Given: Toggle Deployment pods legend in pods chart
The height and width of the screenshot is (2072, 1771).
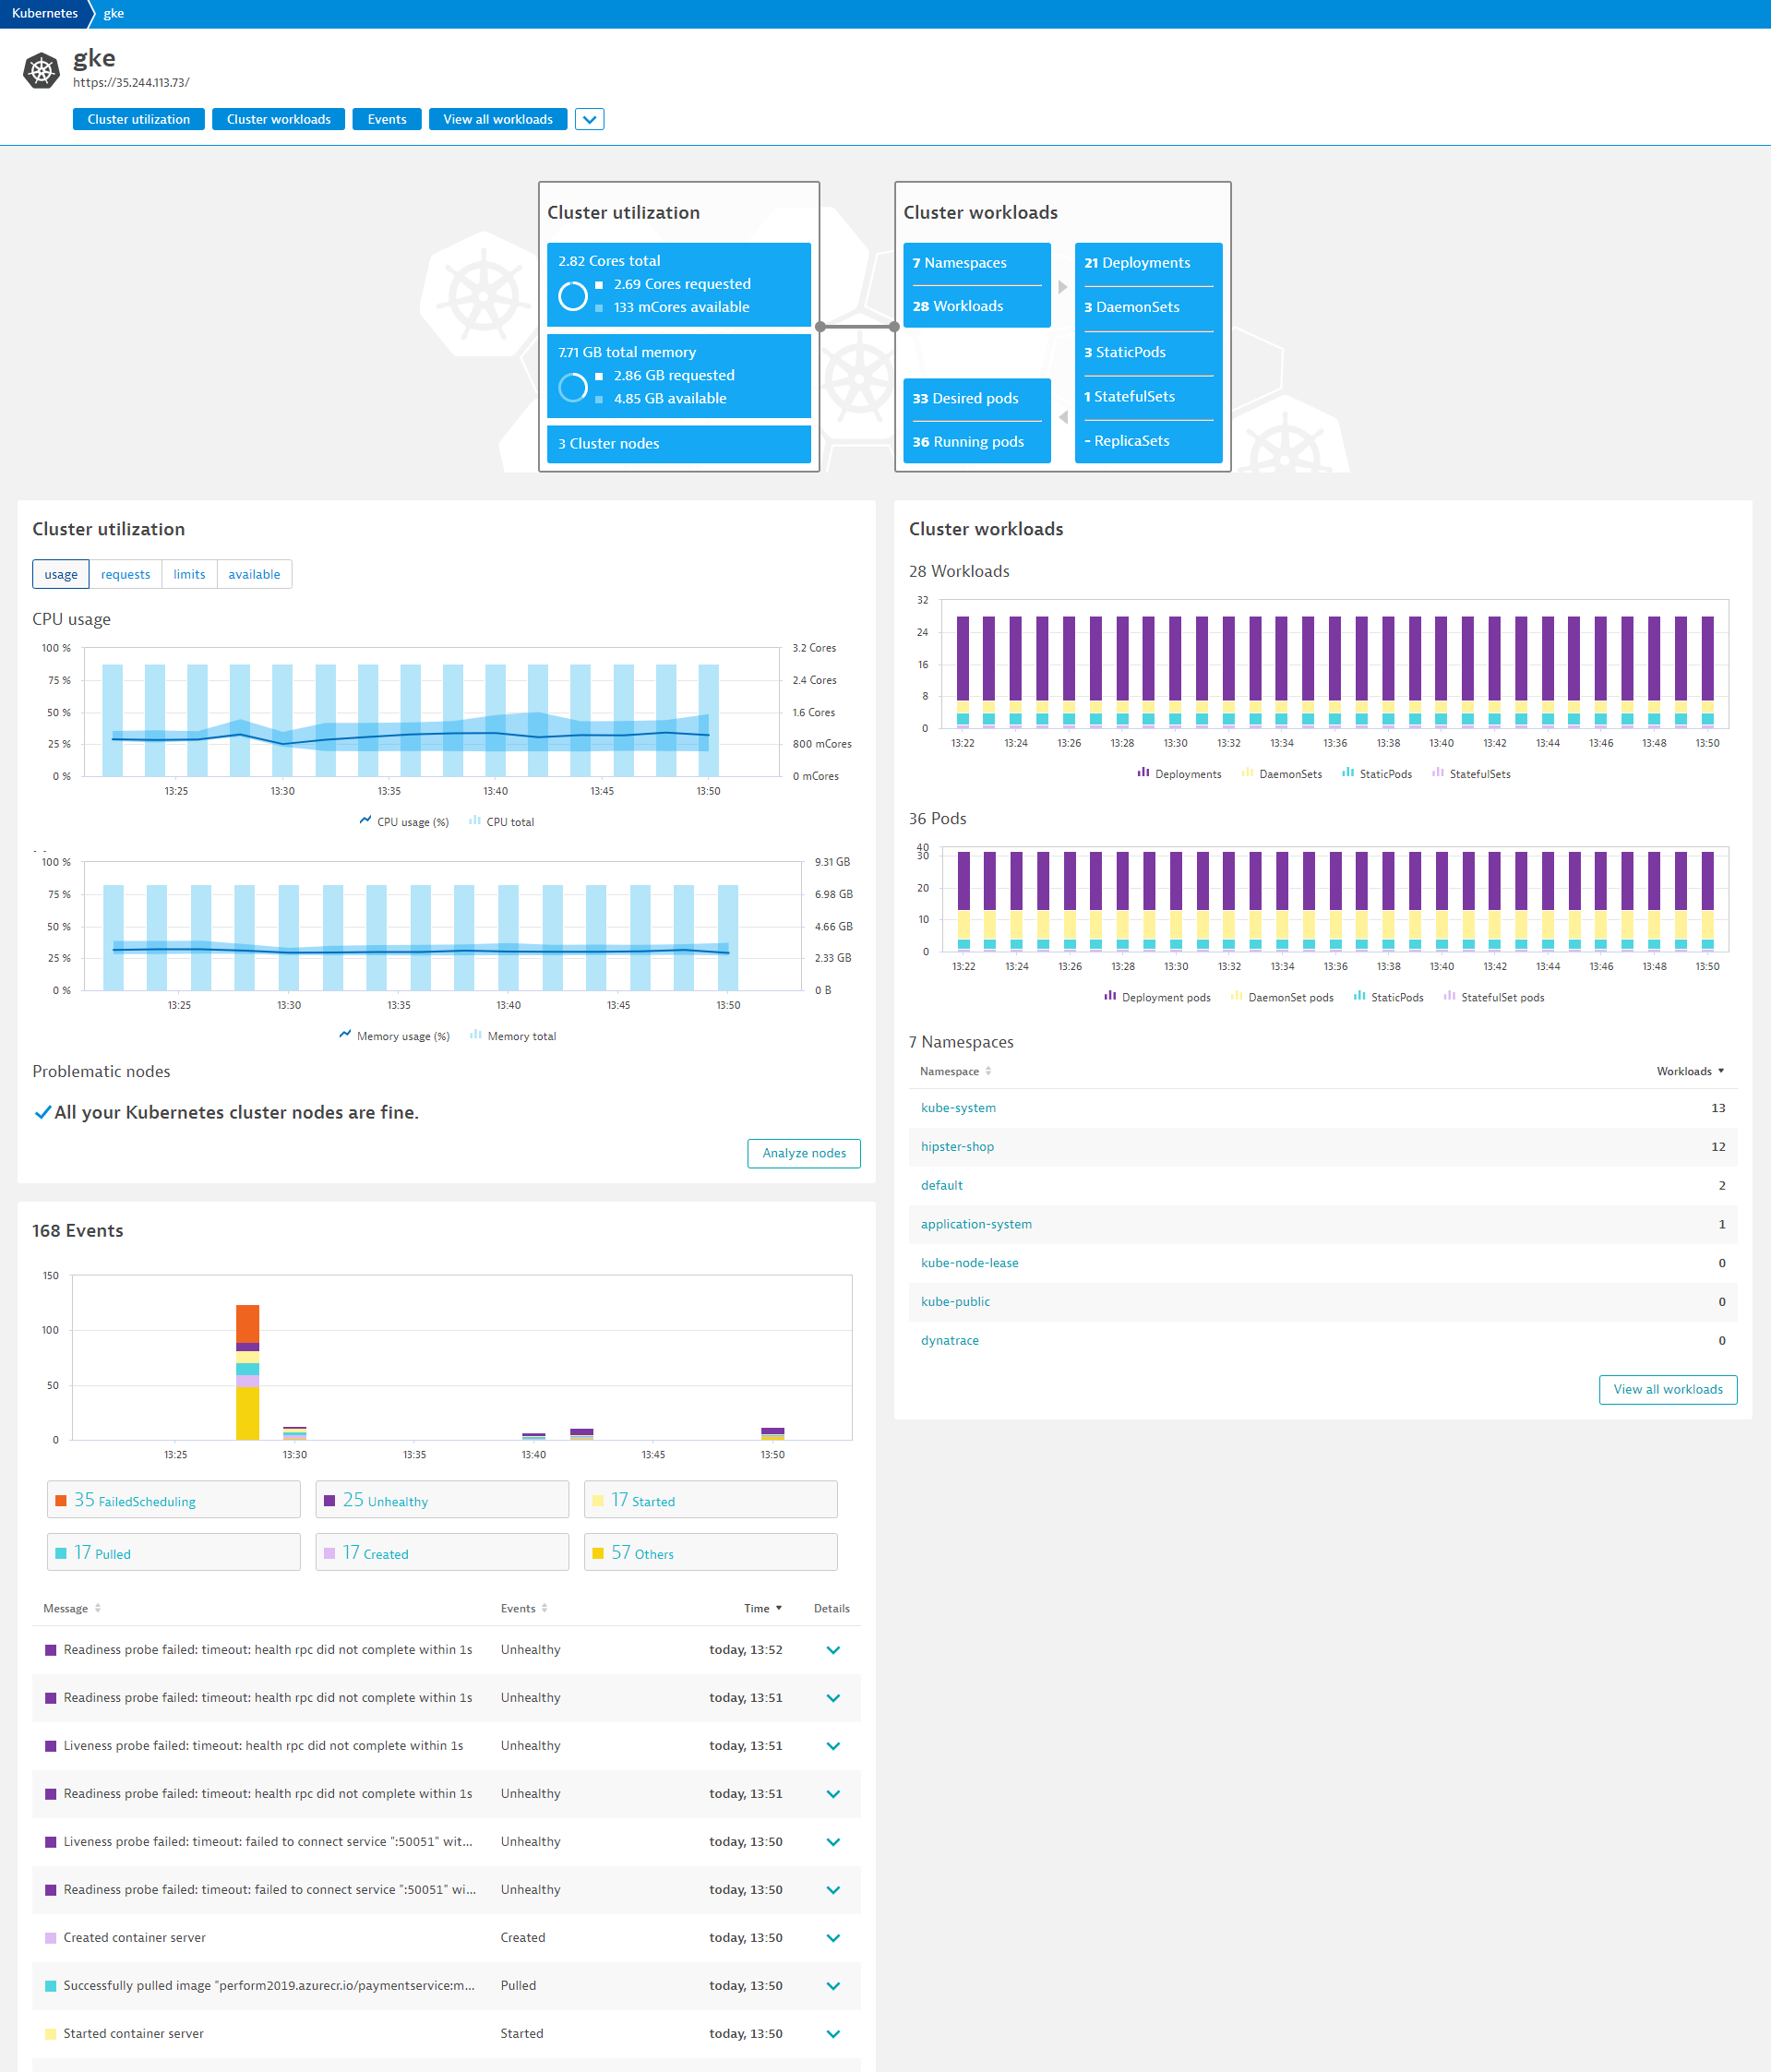Looking at the screenshot, I should coord(1157,997).
